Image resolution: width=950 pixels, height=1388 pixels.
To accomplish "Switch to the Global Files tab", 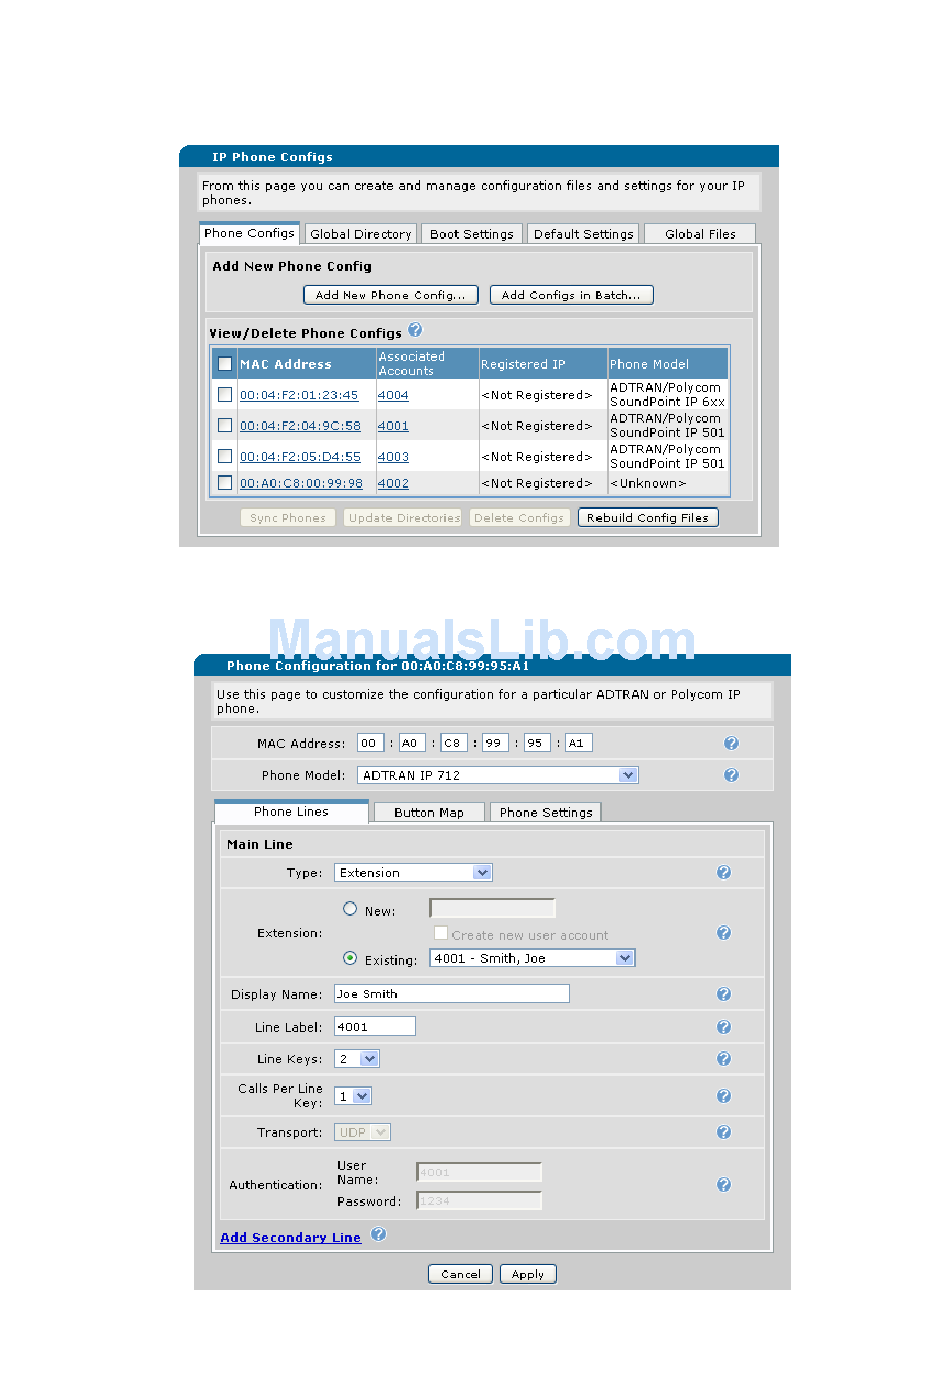I will point(700,234).
